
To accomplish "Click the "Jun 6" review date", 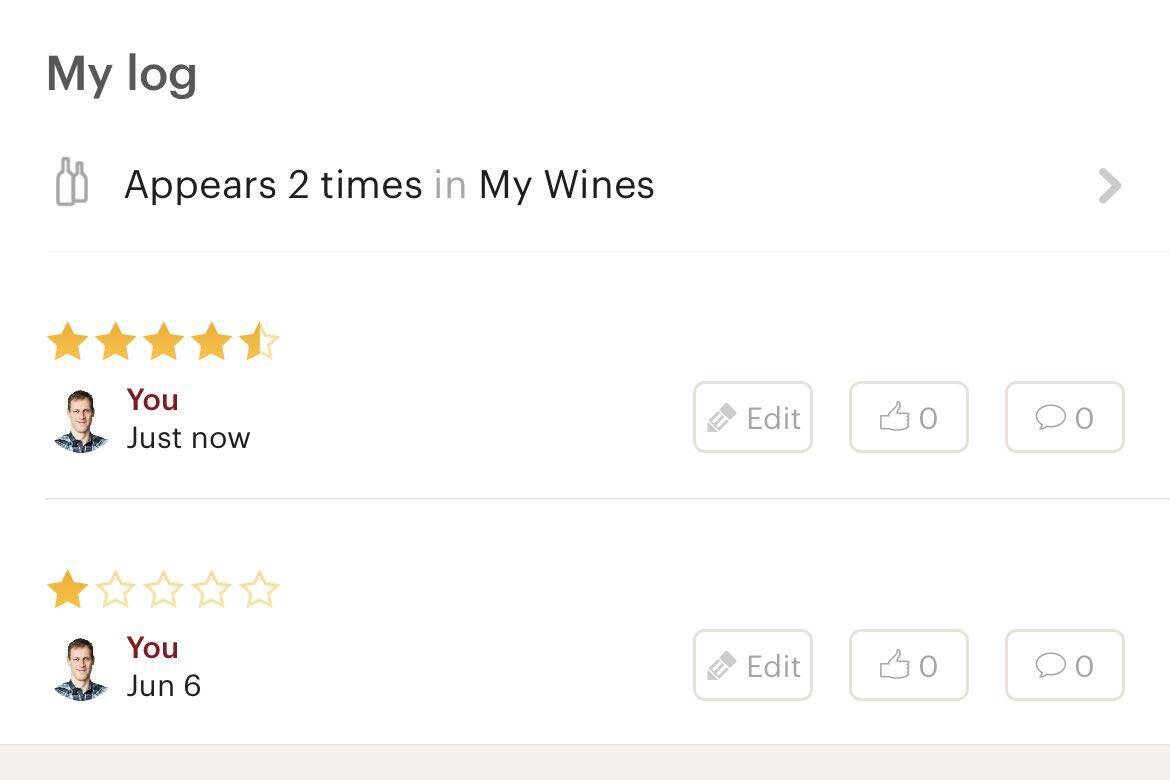I will 163,686.
